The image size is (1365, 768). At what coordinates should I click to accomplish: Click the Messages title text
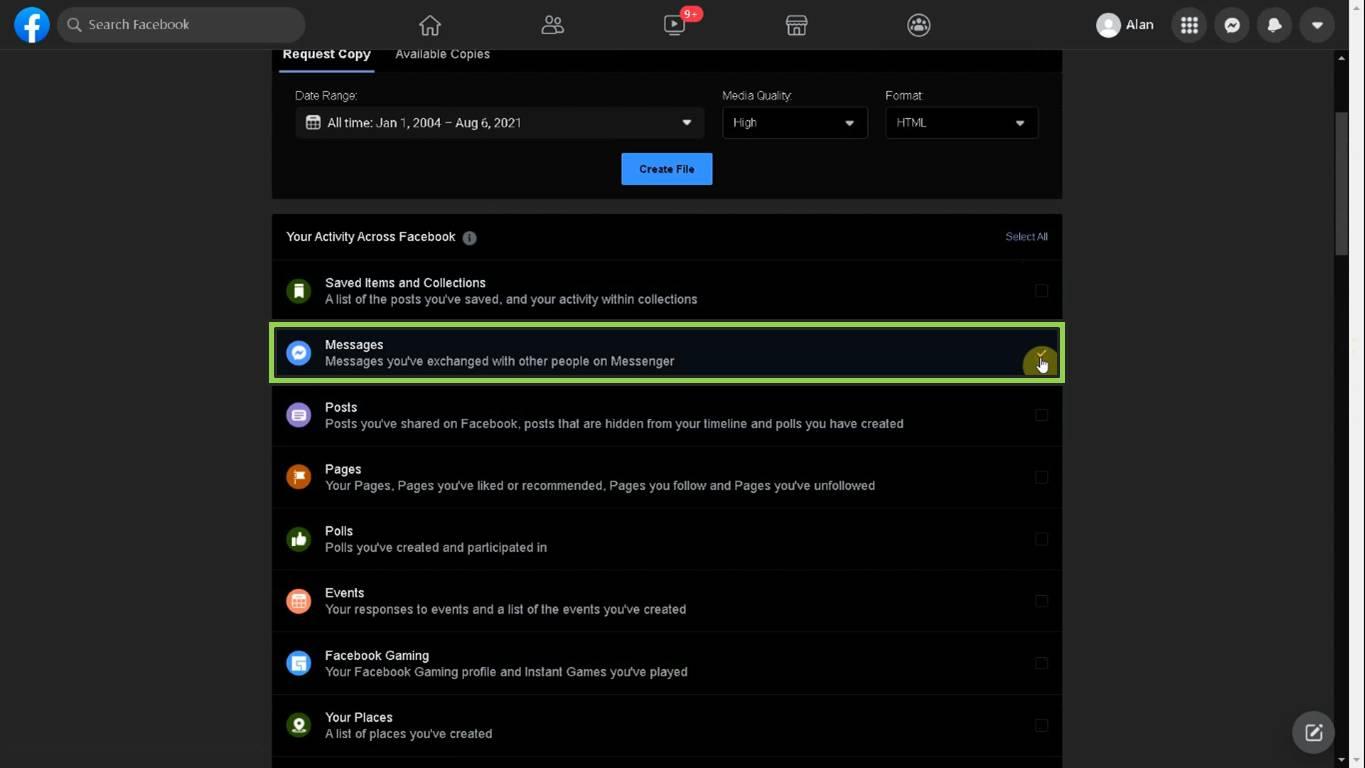click(x=354, y=345)
